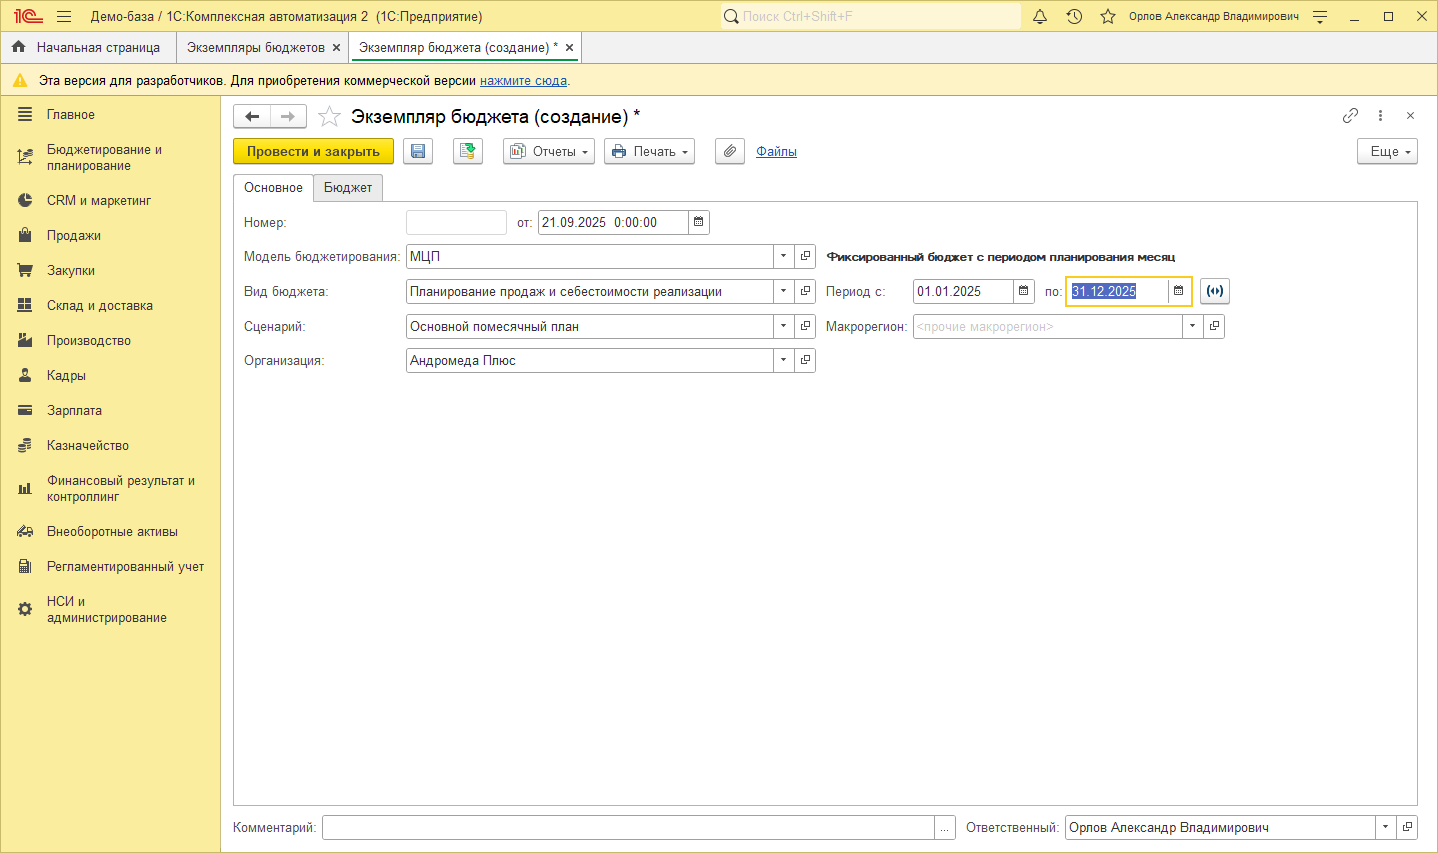Image resolution: width=1438 pixels, height=853 pixels.
Task: Click the save (diskette) icon in toolbar
Action: tap(418, 151)
